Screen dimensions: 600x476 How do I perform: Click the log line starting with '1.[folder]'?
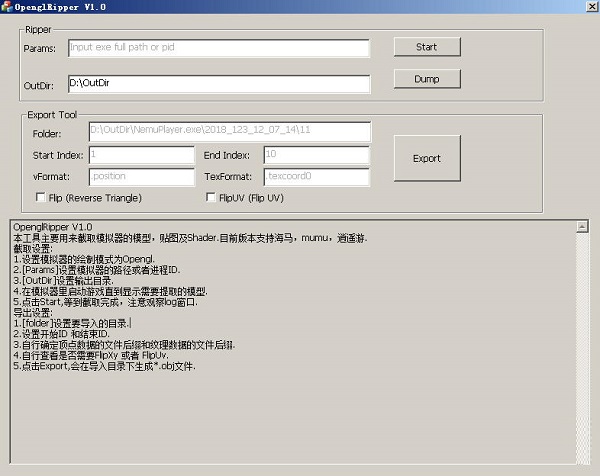[72, 323]
